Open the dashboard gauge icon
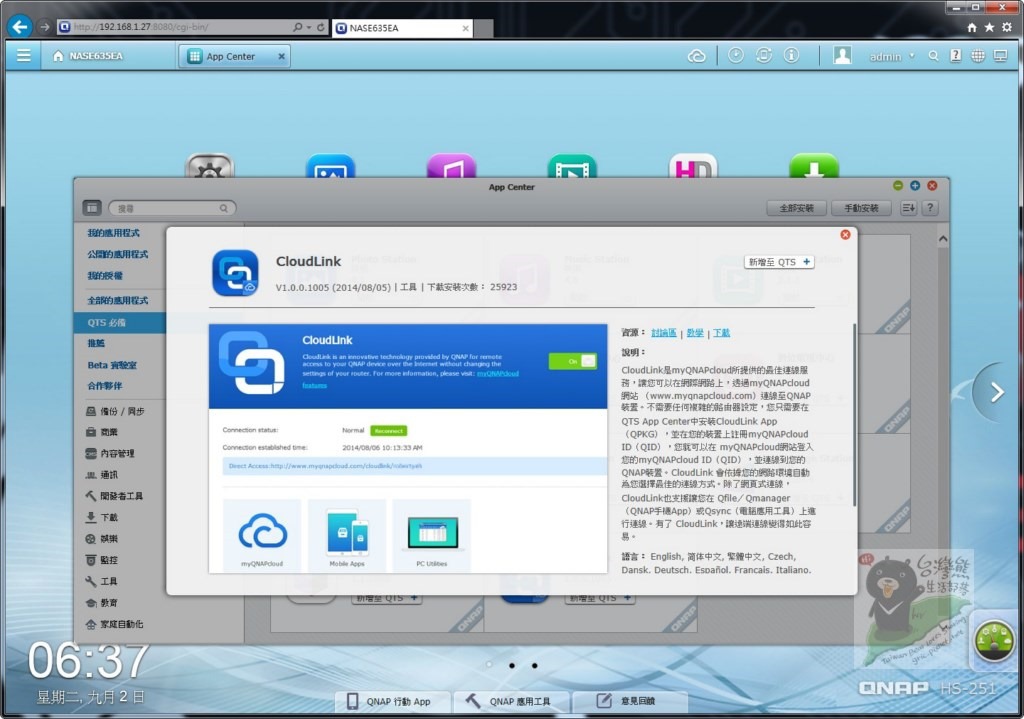 pyautogui.click(x=993, y=641)
